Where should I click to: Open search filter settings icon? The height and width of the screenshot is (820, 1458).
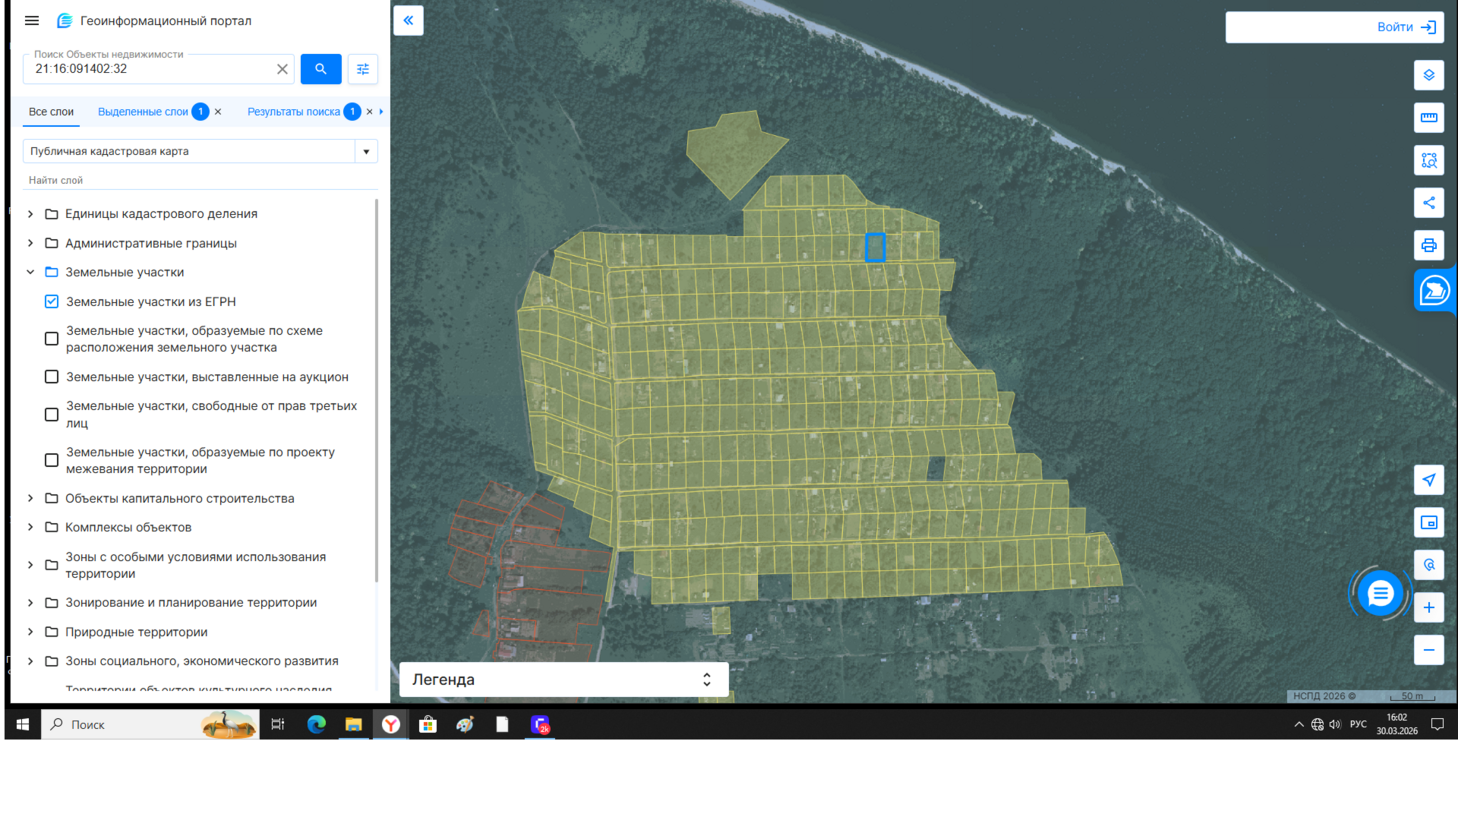[x=363, y=69]
